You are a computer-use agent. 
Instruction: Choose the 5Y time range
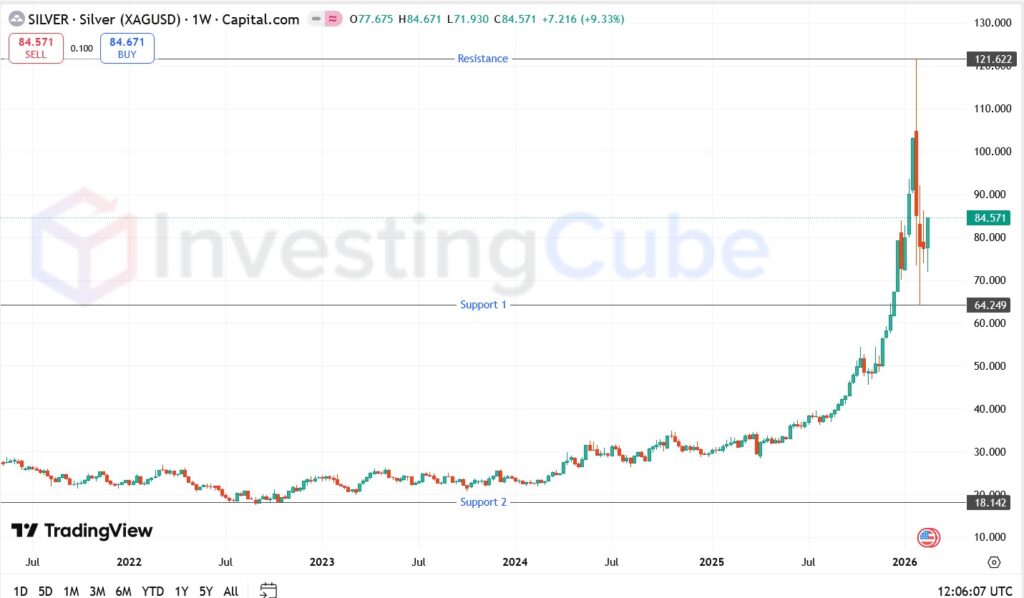pyautogui.click(x=204, y=591)
